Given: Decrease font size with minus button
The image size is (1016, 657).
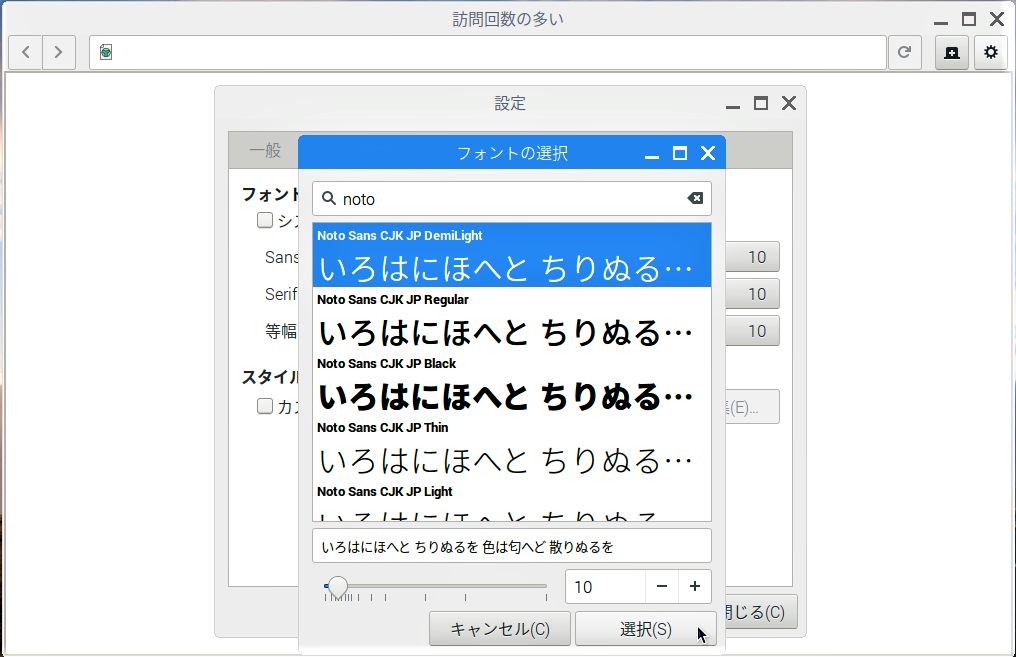Looking at the screenshot, I should [x=662, y=586].
